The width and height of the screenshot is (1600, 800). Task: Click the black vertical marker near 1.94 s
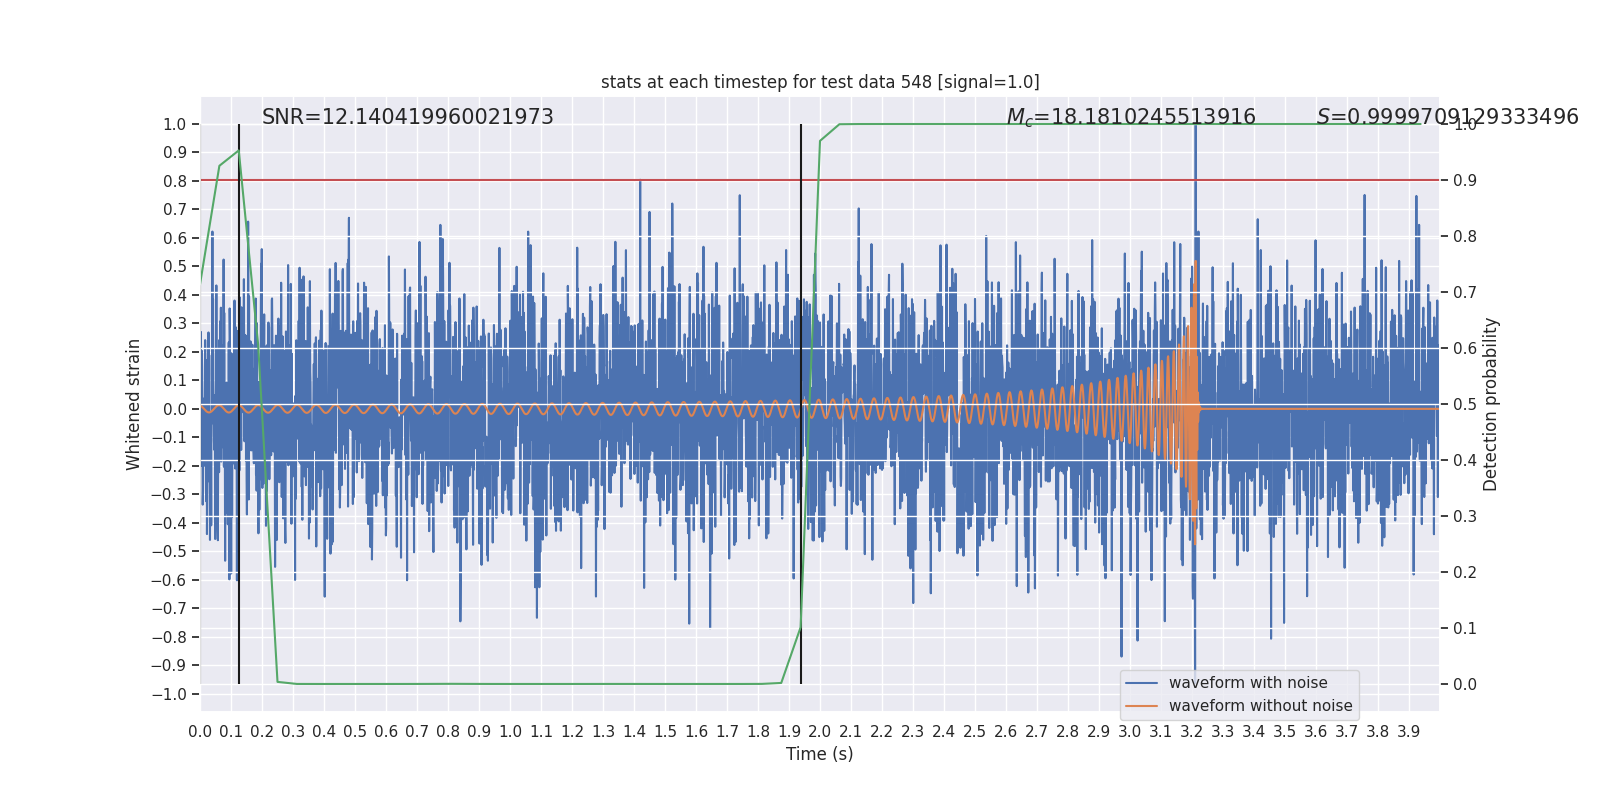(x=801, y=404)
